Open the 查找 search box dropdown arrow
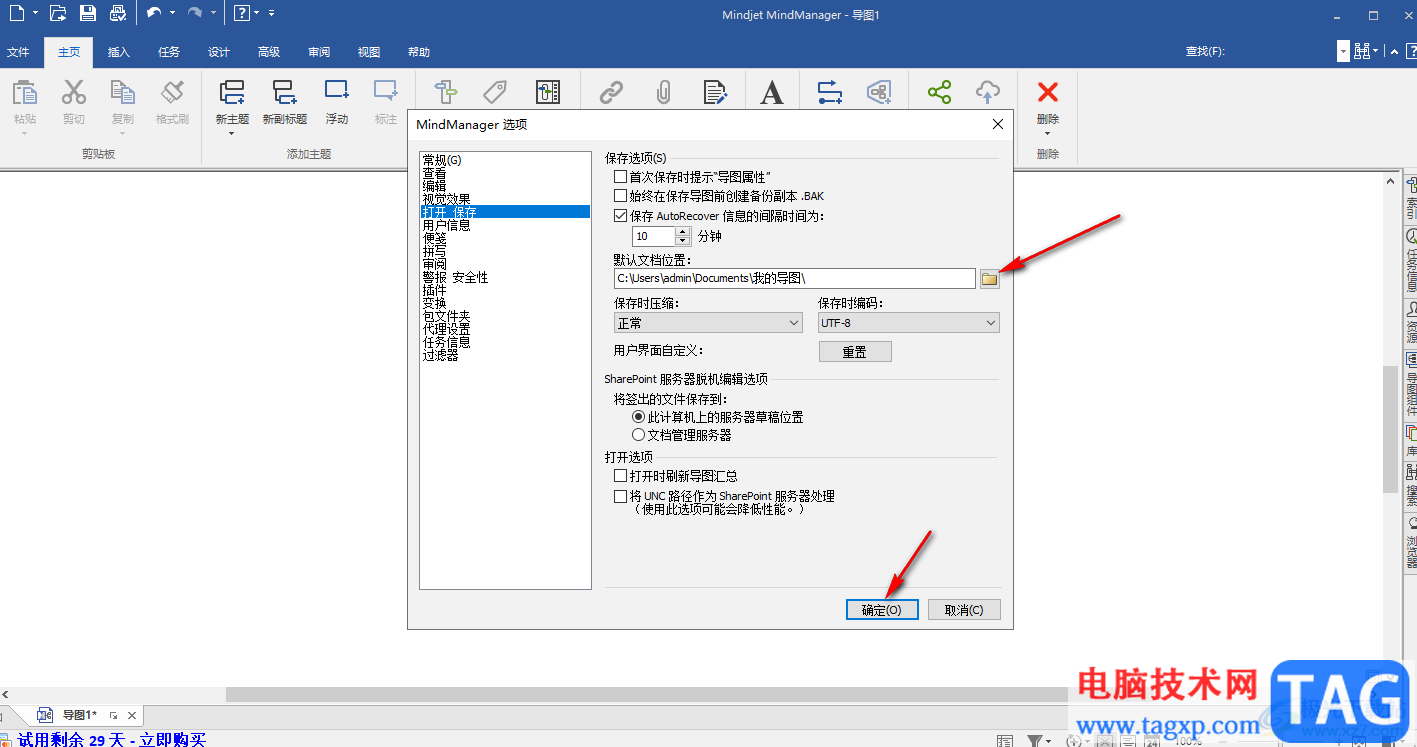This screenshot has height=747, width=1417. pyautogui.click(x=1343, y=51)
